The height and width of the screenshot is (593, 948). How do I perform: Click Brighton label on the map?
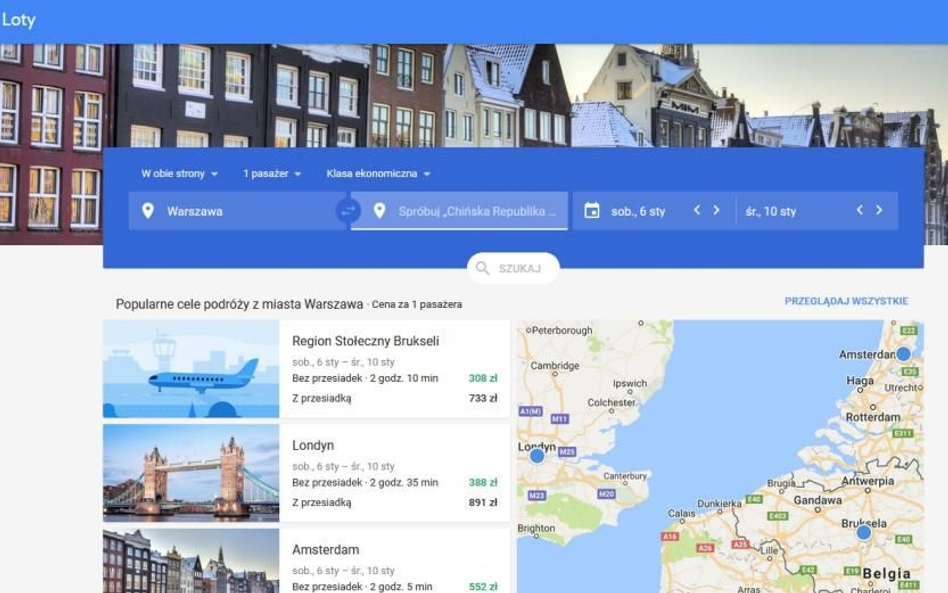point(536,528)
